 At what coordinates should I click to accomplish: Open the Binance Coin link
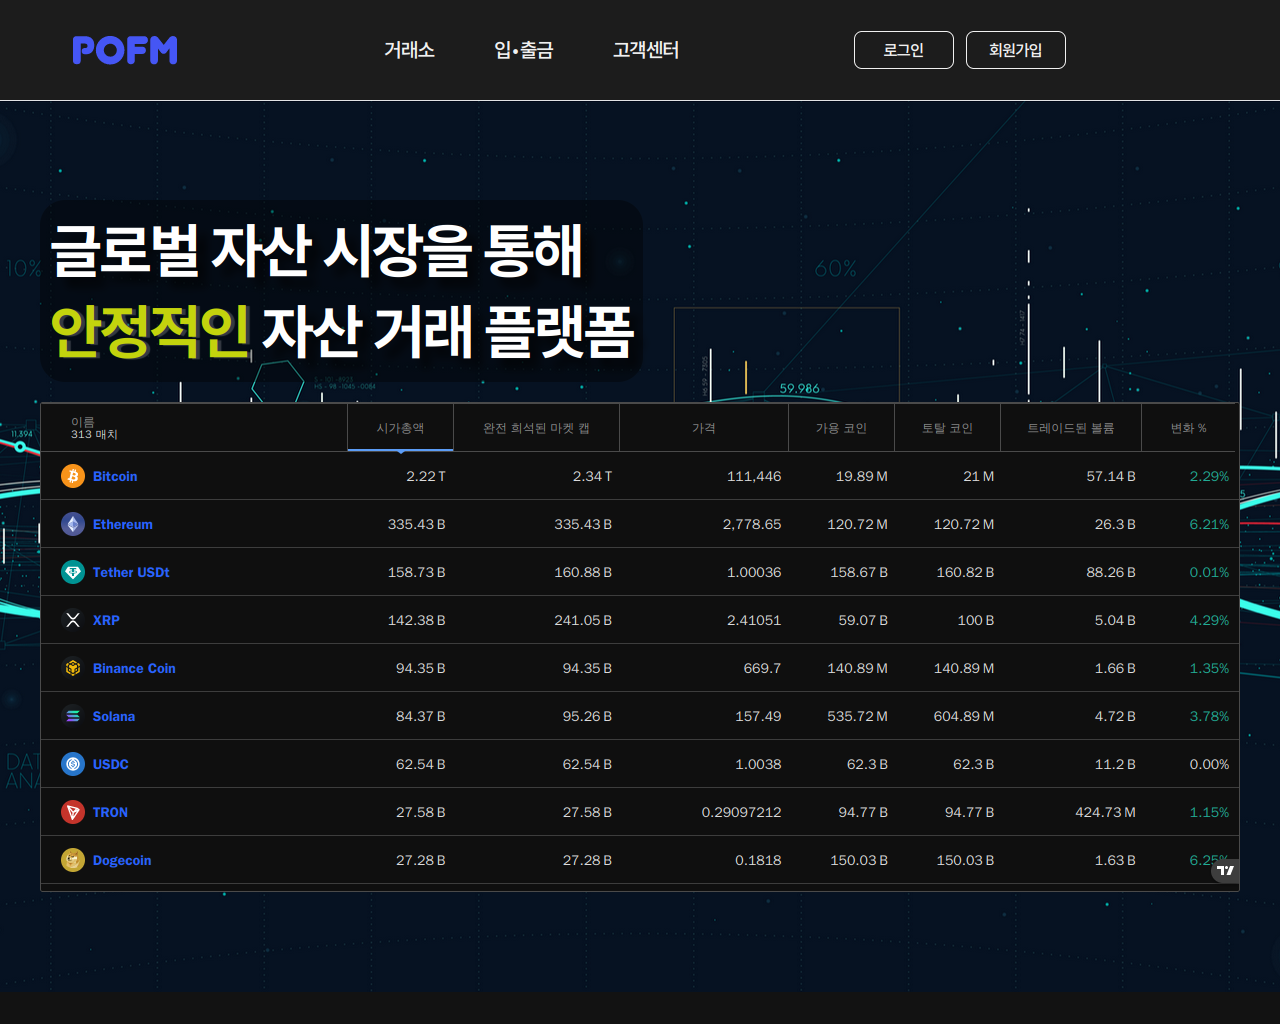(134, 669)
